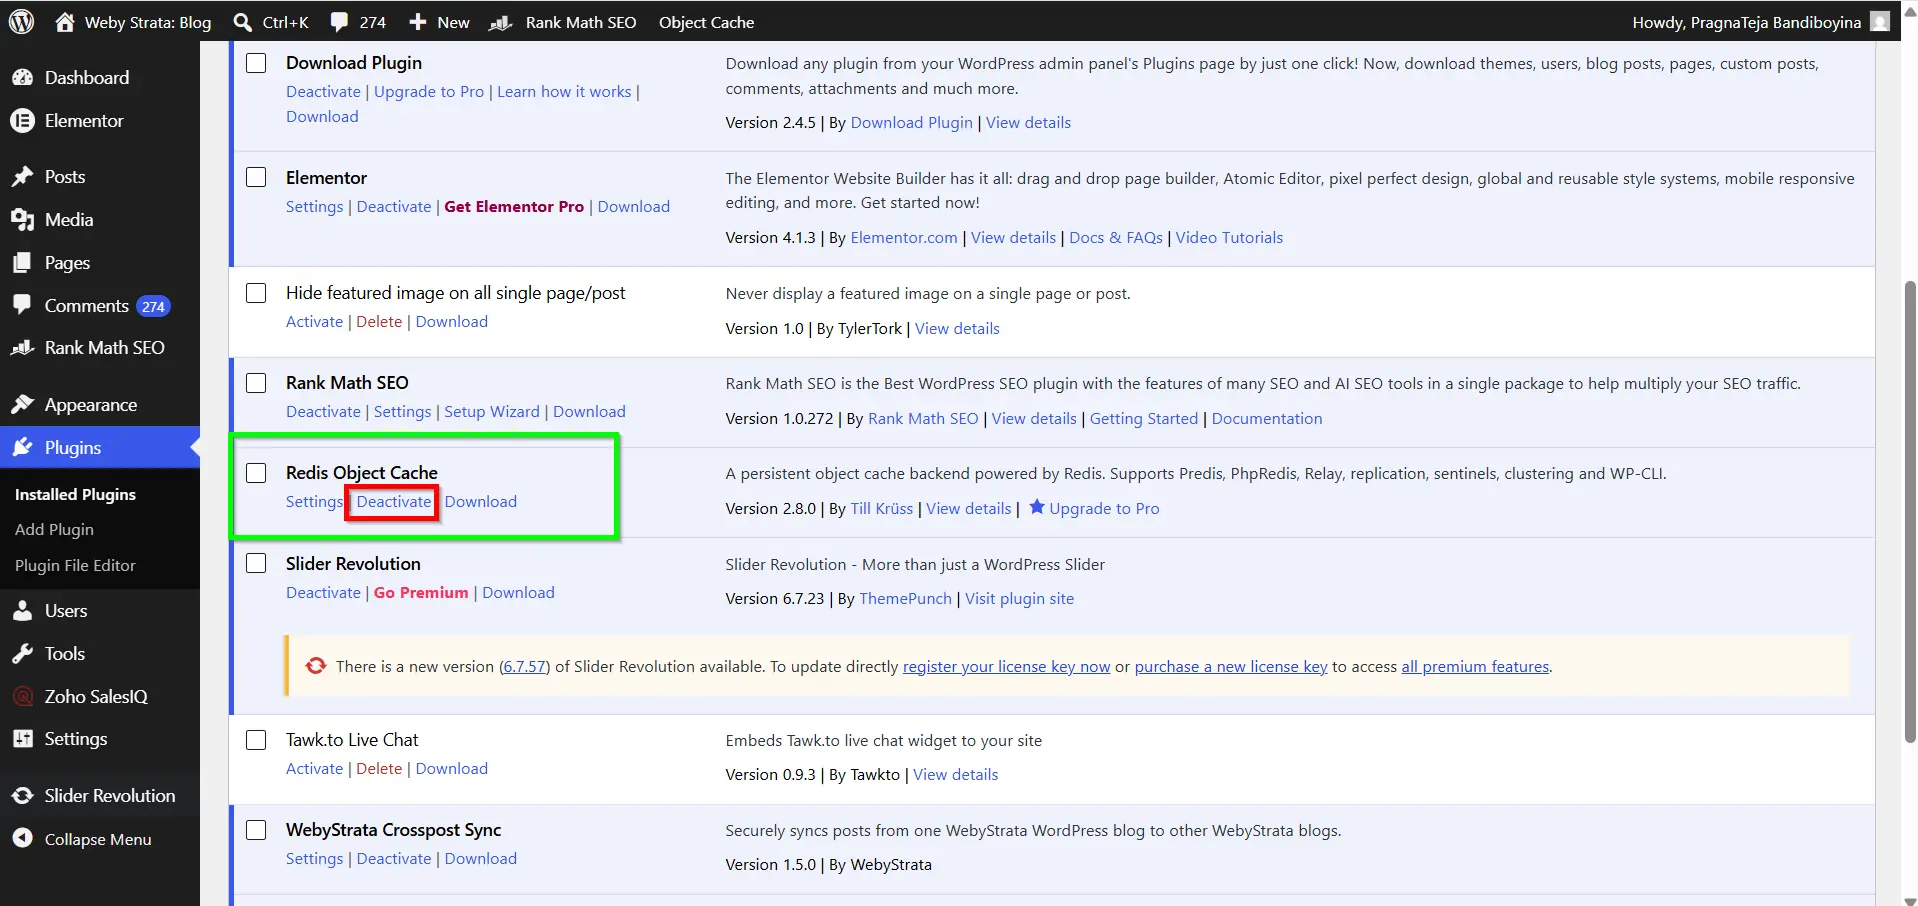
Task: Click the Appearance brush icon
Action: point(22,404)
